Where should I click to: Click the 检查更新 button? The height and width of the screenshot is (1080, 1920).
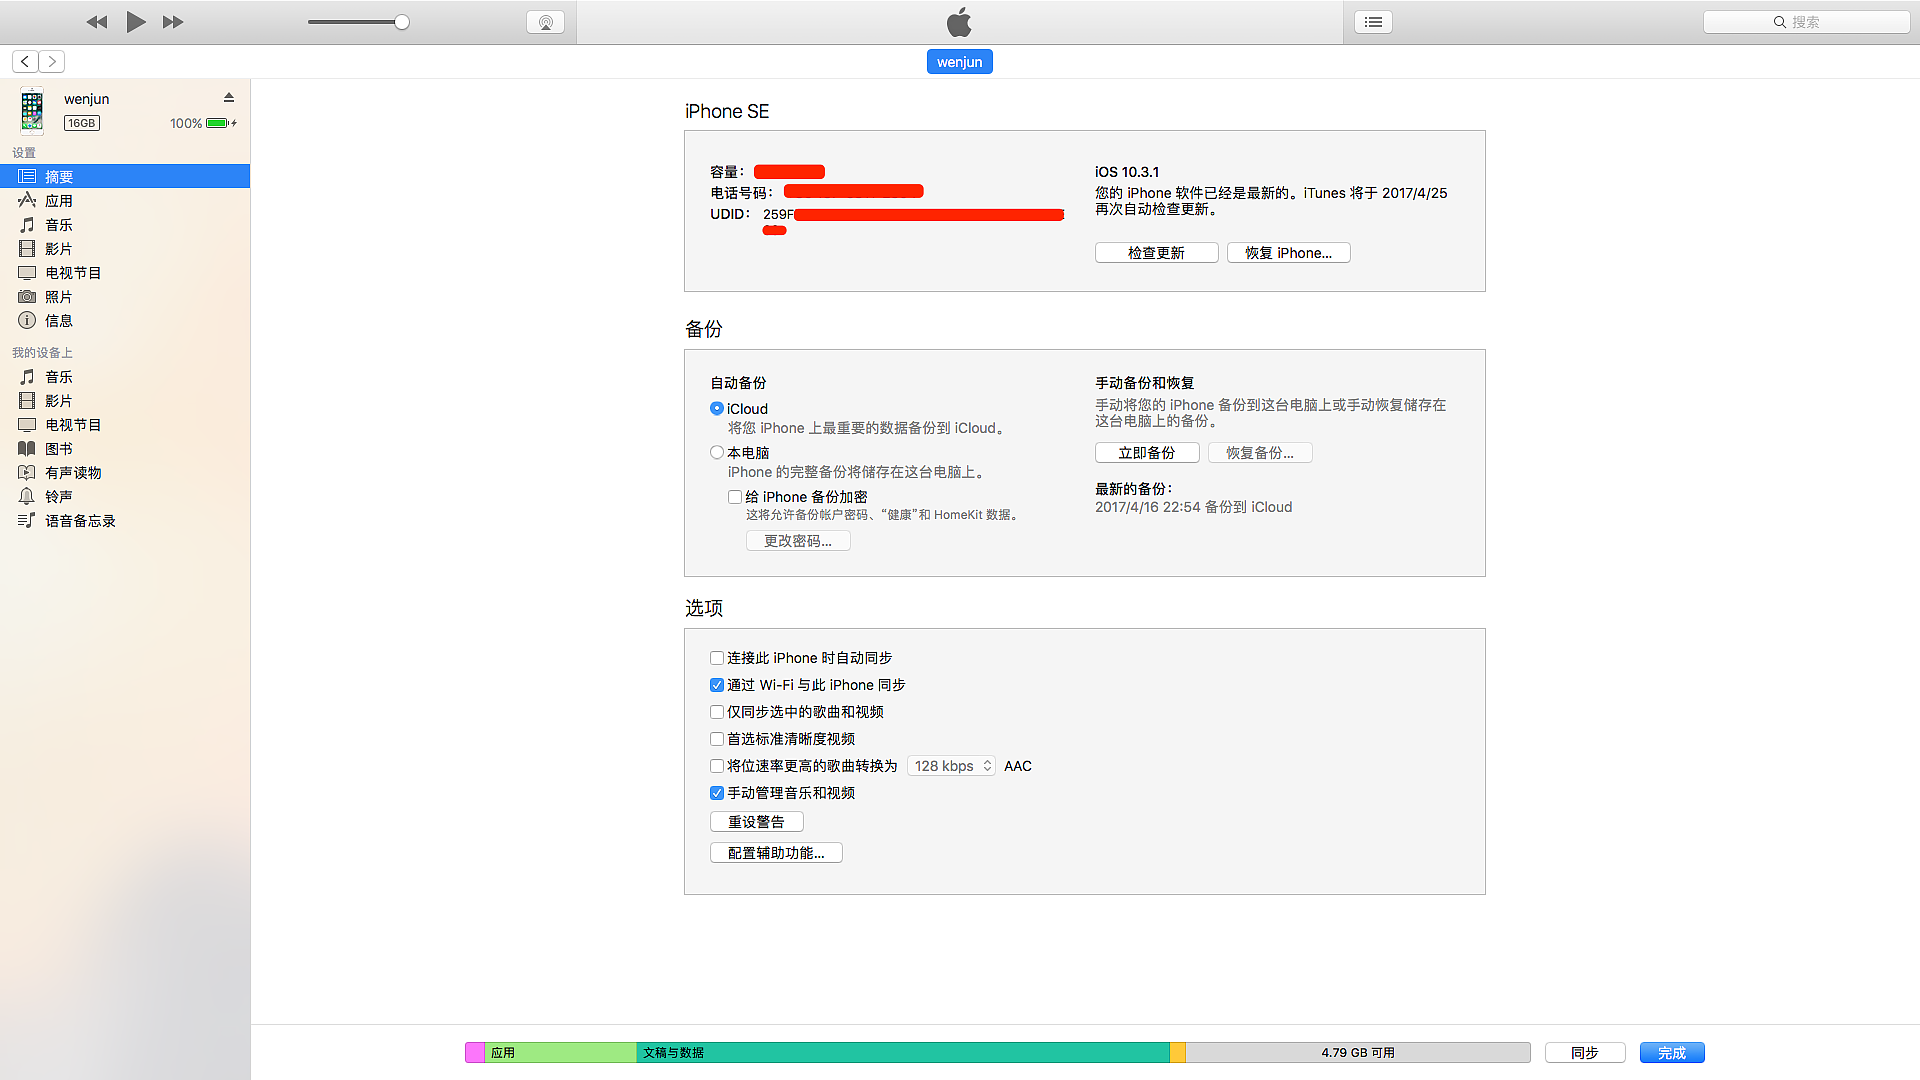[1156, 253]
